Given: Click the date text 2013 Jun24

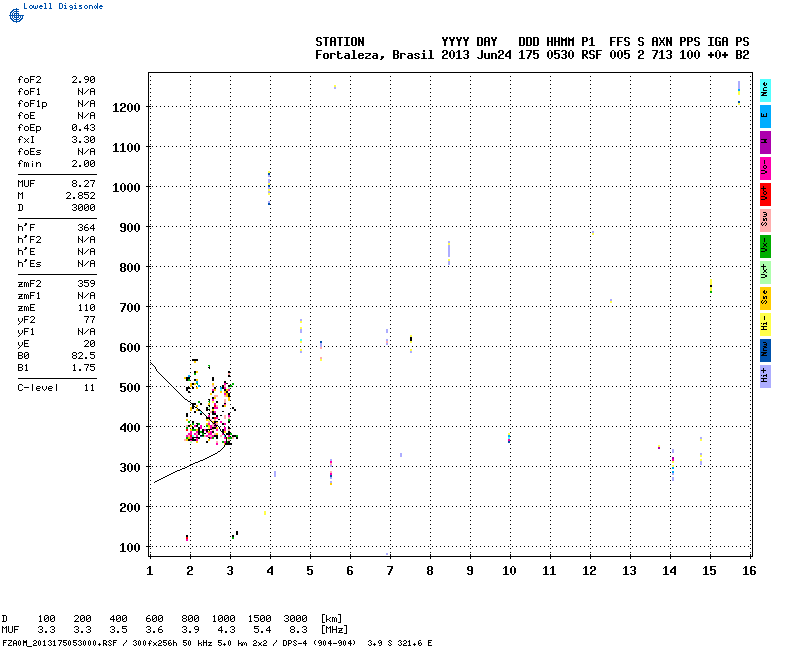Looking at the screenshot, I should click(476, 55).
